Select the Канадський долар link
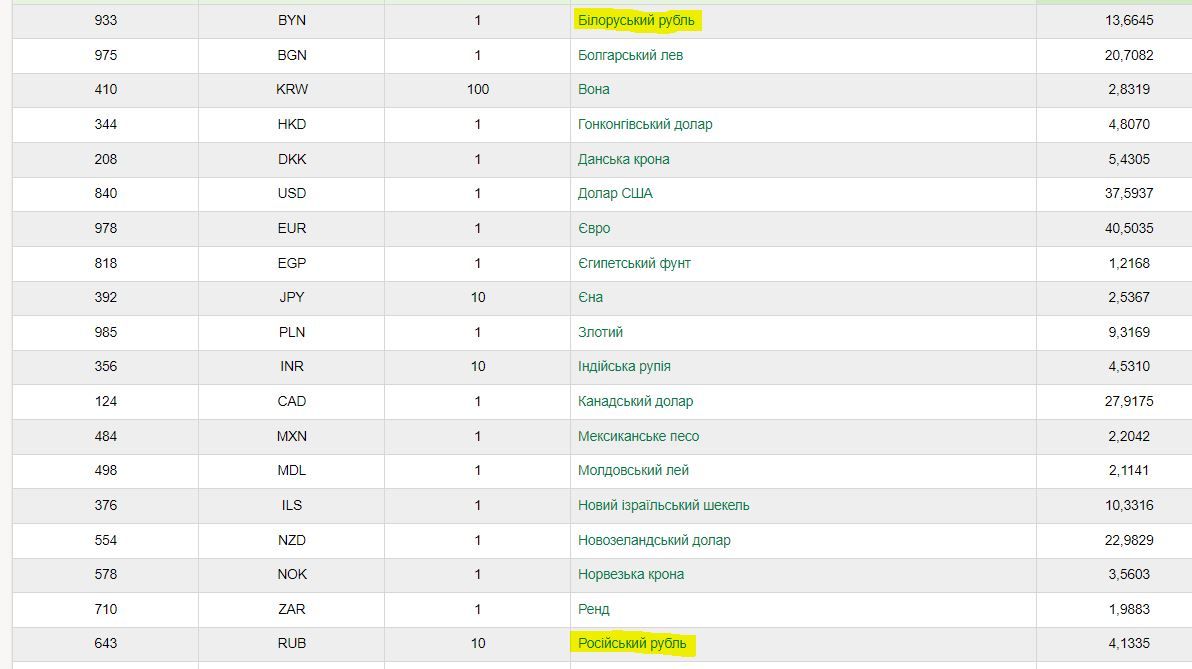The height and width of the screenshot is (669, 1192). click(x=635, y=401)
